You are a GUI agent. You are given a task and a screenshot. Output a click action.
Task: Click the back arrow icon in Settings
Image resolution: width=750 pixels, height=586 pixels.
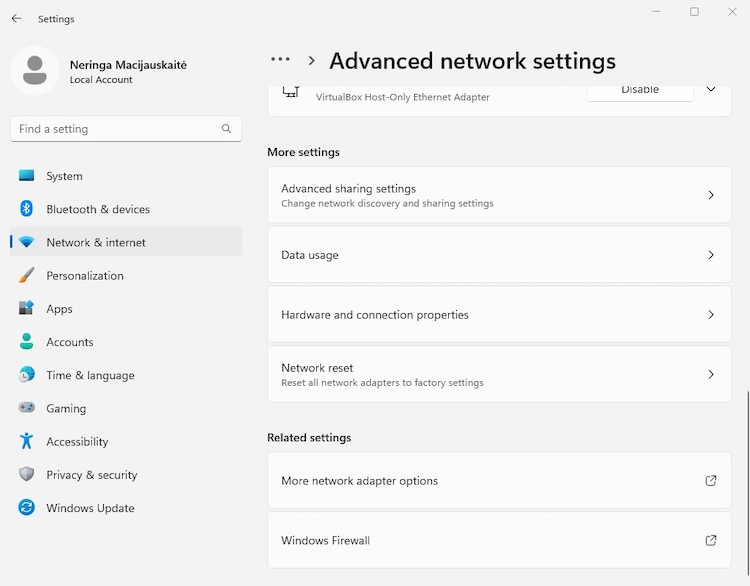[x=17, y=19]
